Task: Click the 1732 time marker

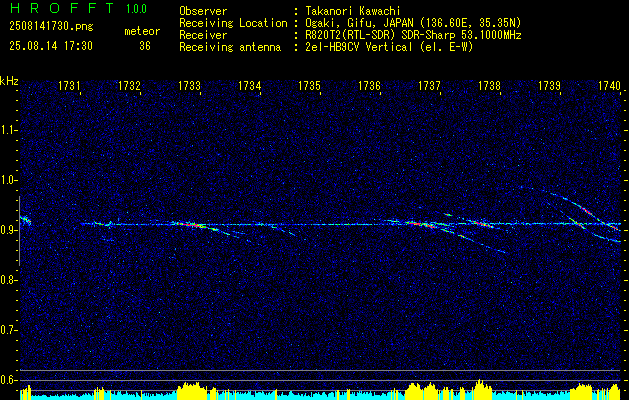Action: point(129,86)
